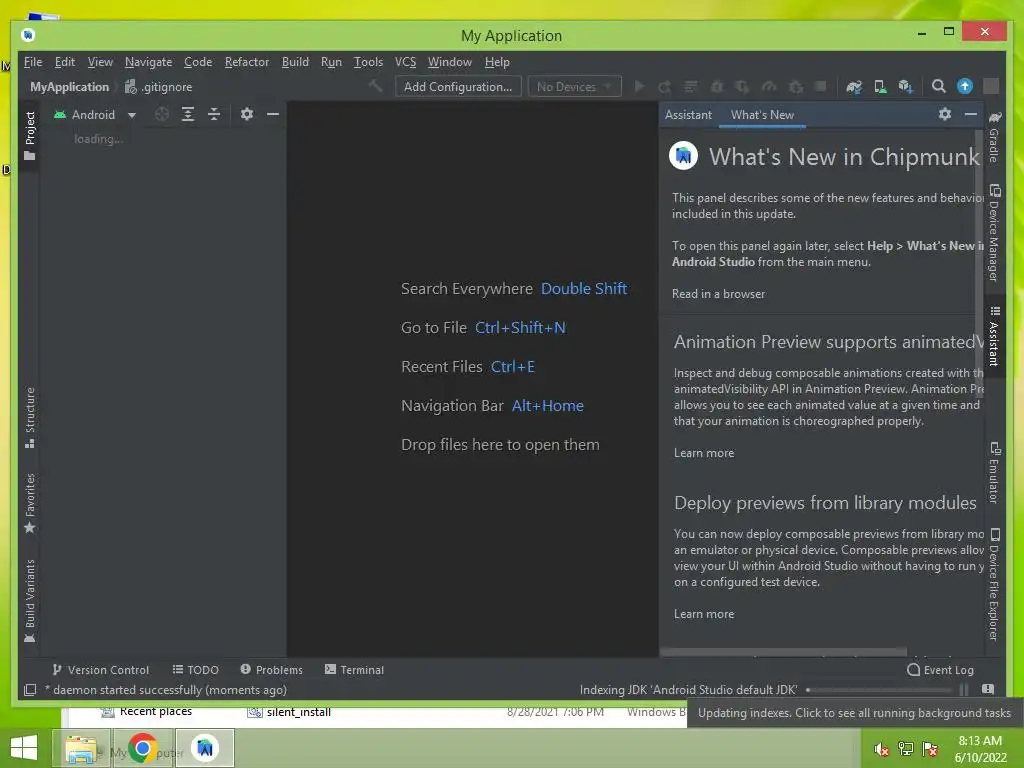Viewport: 1024px width, 768px height.
Task: Open File Explorer from the taskbar
Action: pos(82,748)
